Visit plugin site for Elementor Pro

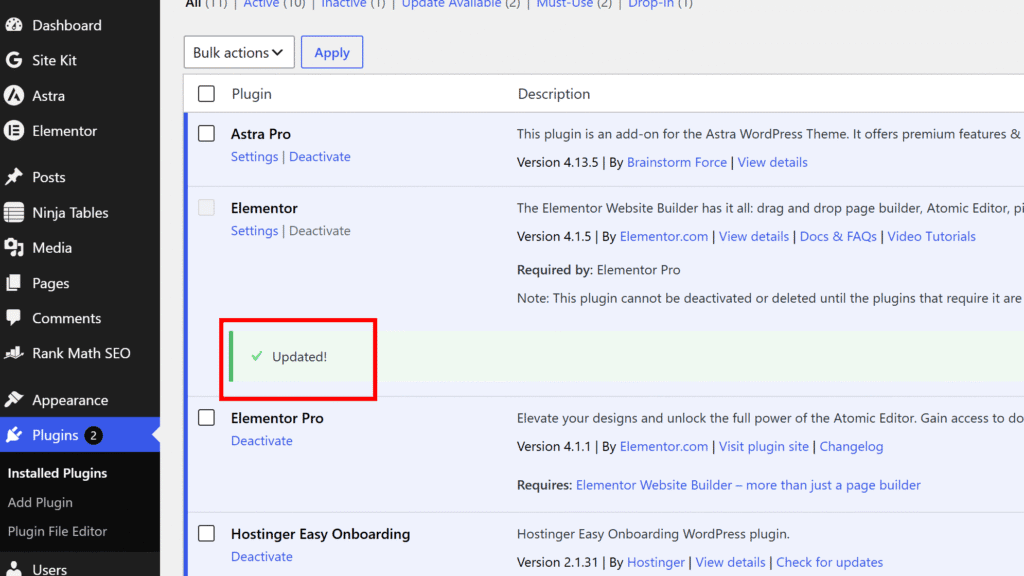tap(763, 447)
